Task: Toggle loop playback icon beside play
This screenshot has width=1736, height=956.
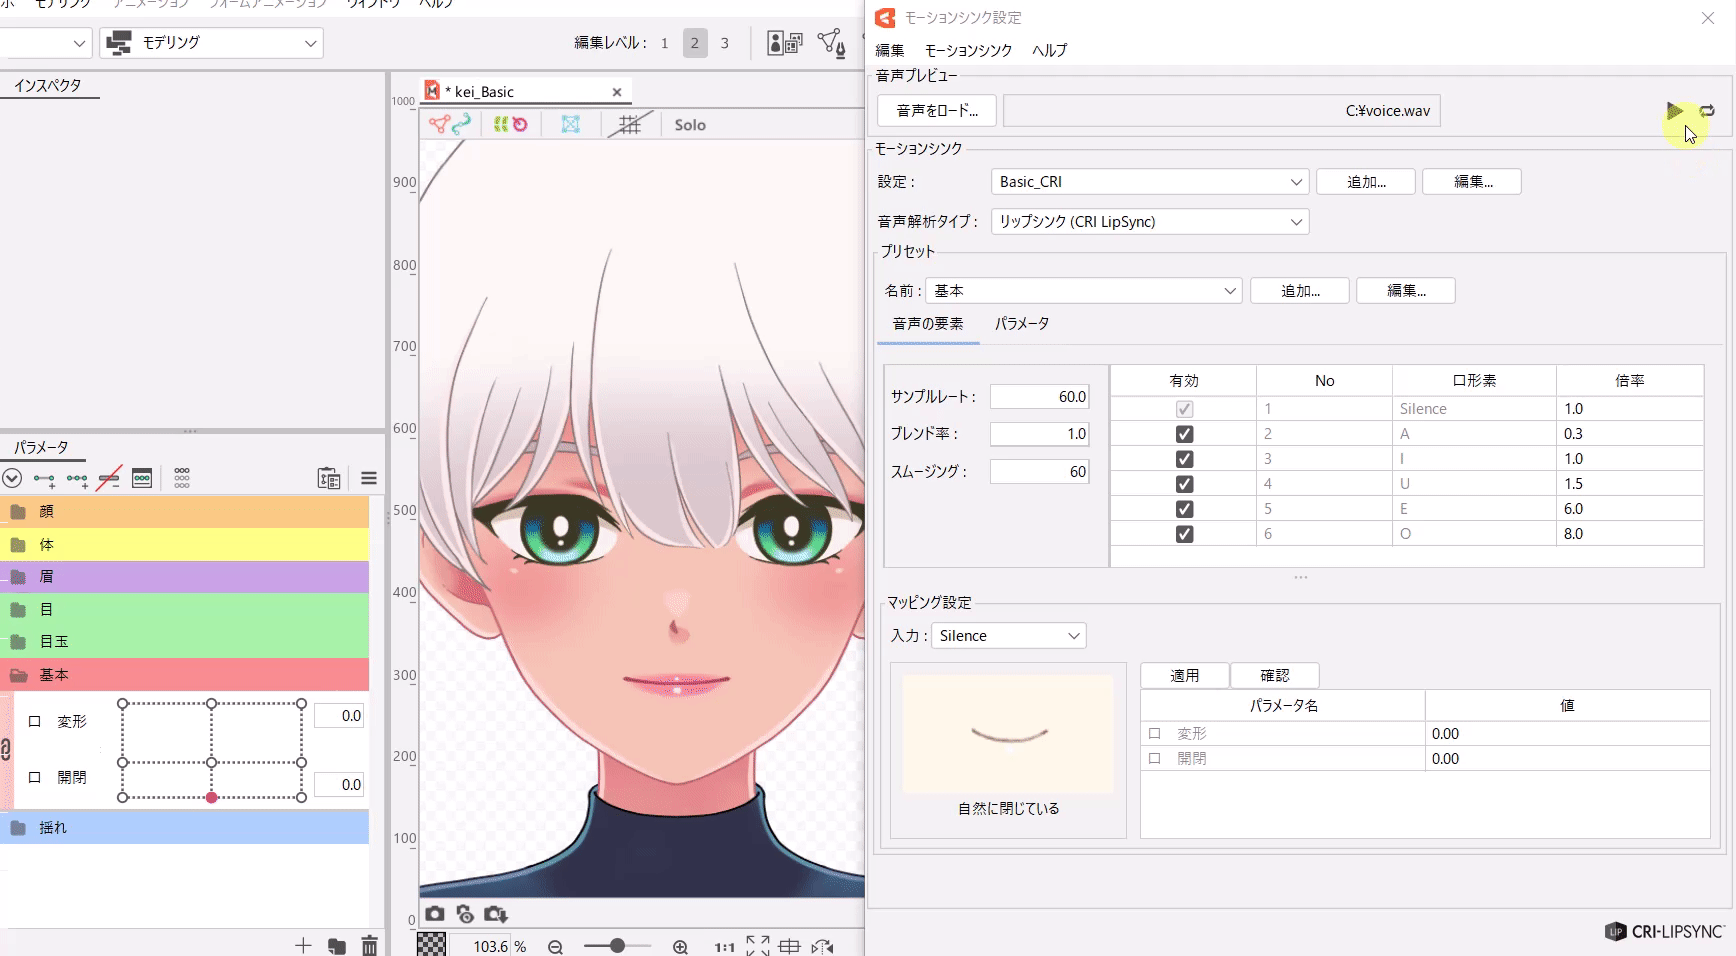Action: [x=1707, y=111]
